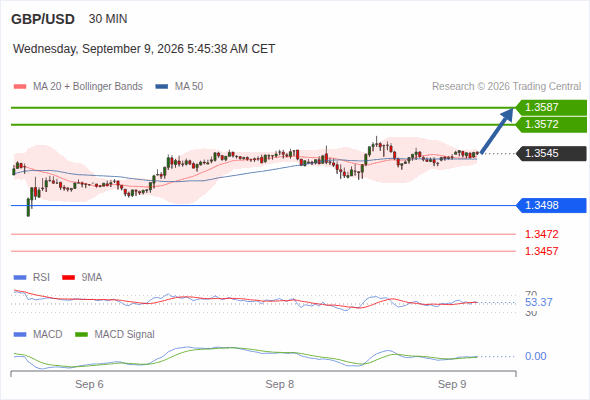Select the Sep 9 date axis marker
This screenshot has width=590, height=400.
click(x=452, y=385)
